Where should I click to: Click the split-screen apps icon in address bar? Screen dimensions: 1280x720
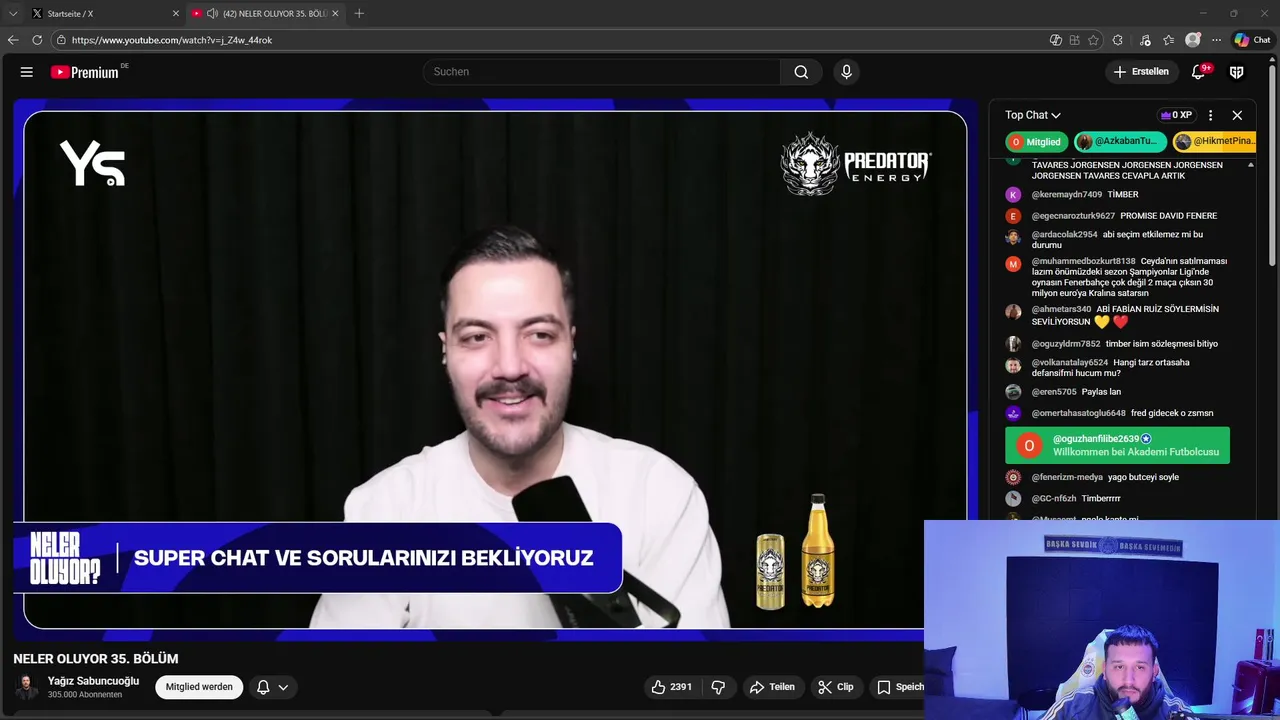coord(1075,40)
